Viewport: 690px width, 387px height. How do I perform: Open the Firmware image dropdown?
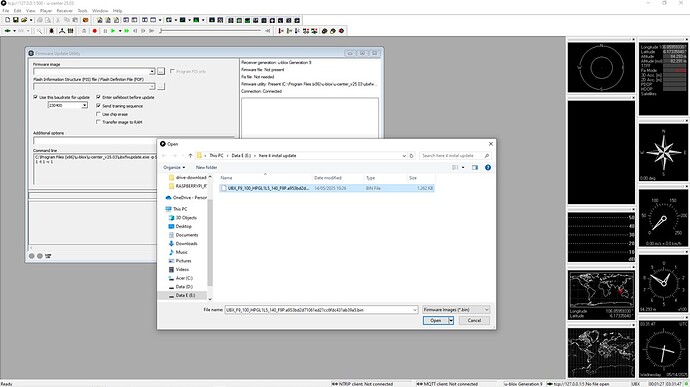(152, 71)
